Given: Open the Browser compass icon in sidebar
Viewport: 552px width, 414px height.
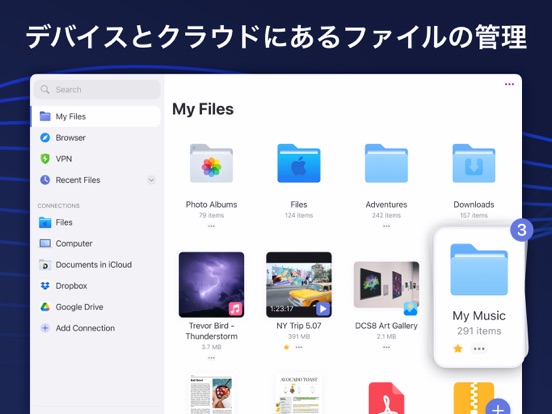Looking at the screenshot, I should click(x=45, y=138).
